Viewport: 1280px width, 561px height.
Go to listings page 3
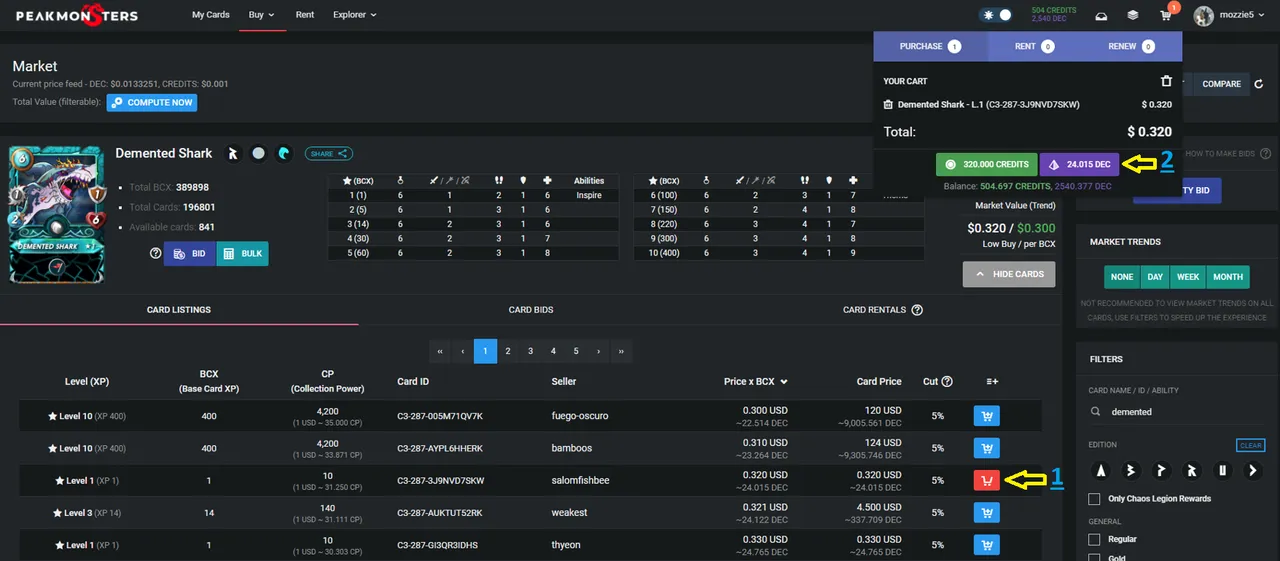(530, 351)
